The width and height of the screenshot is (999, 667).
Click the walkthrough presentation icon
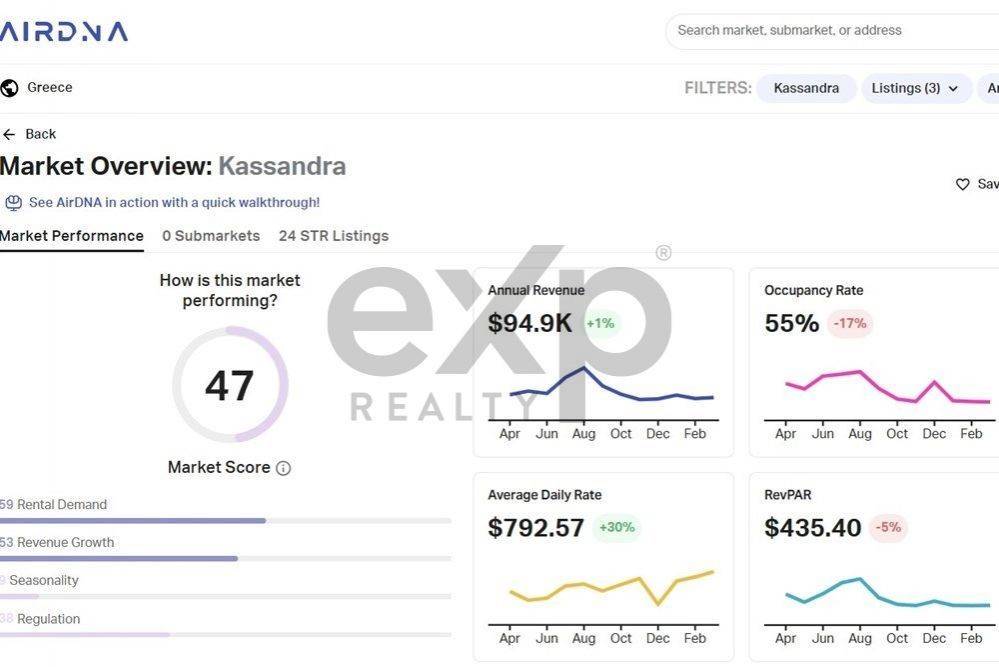[13, 203]
